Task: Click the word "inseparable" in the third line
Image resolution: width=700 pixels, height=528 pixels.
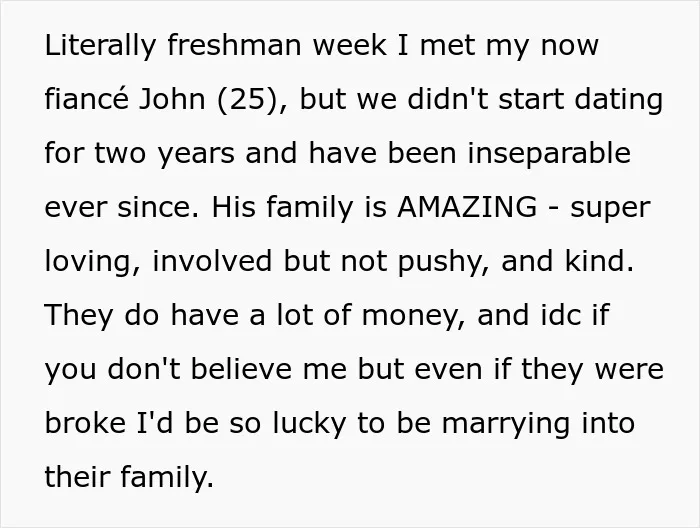Action: coord(549,154)
